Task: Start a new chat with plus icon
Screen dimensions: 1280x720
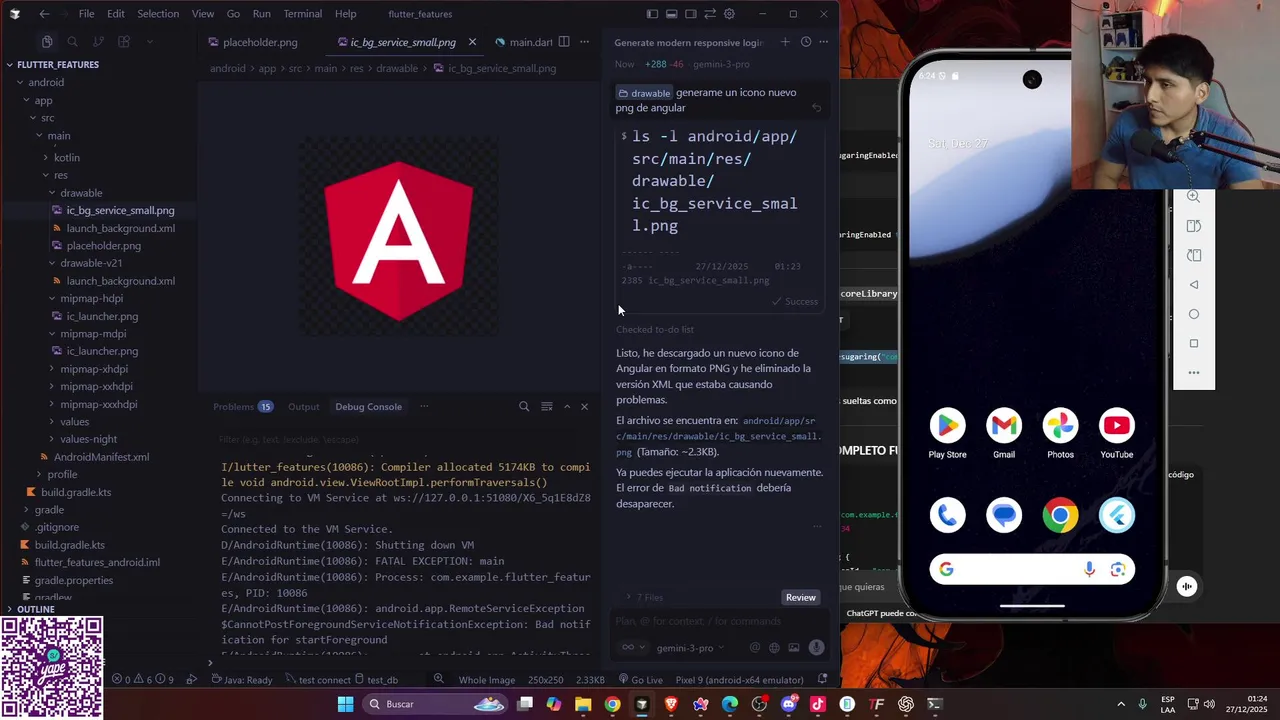Action: click(x=785, y=42)
